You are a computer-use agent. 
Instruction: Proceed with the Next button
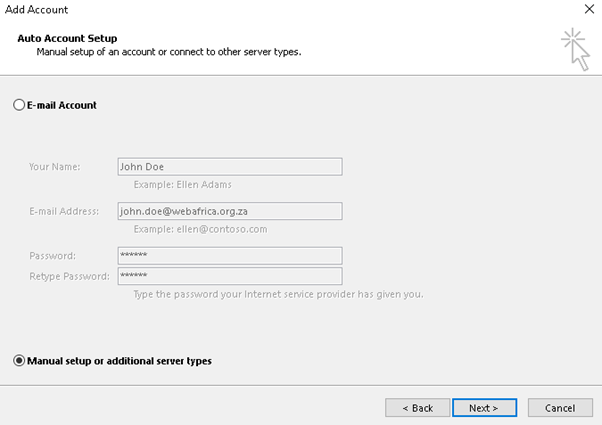(484, 408)
